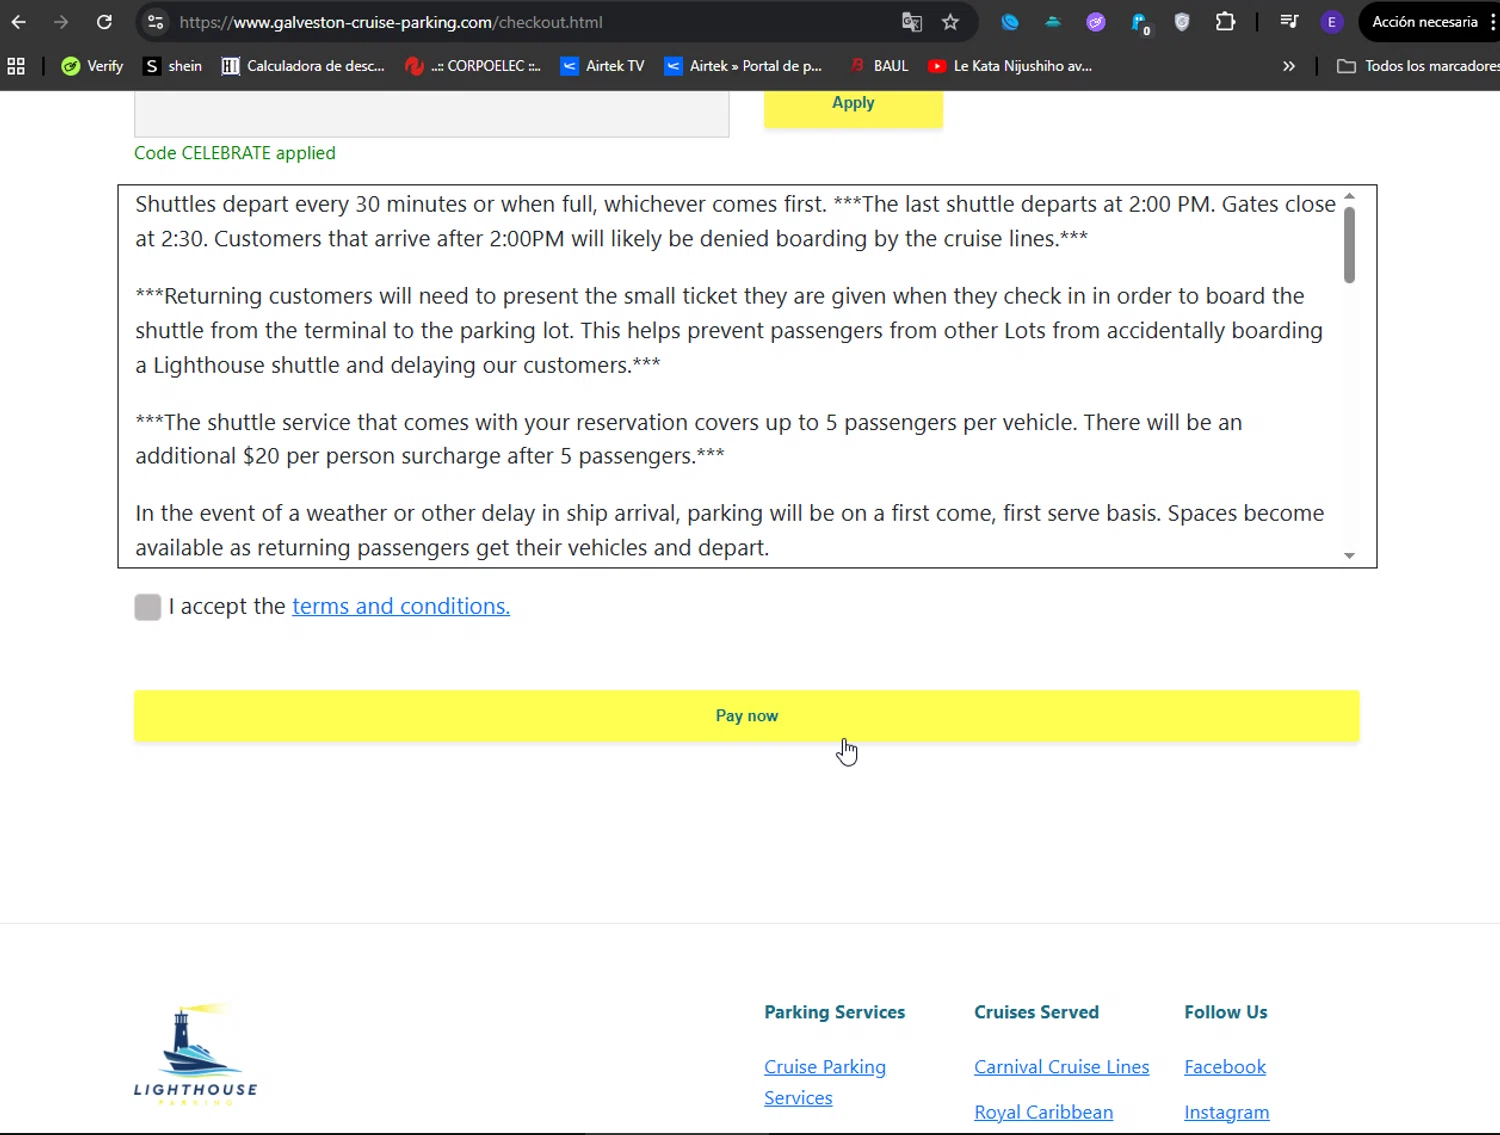Open the Todos los marcadores folder
This screenshot has width=1500, height=1135.
pos(1418,66)
